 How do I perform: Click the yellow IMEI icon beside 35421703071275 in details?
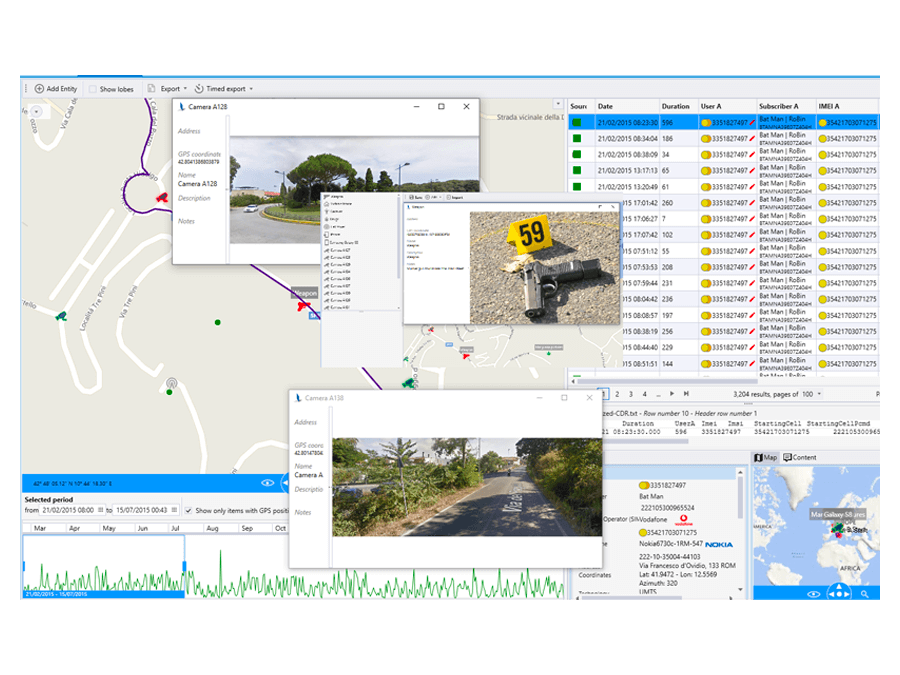(x=643, y=533)
